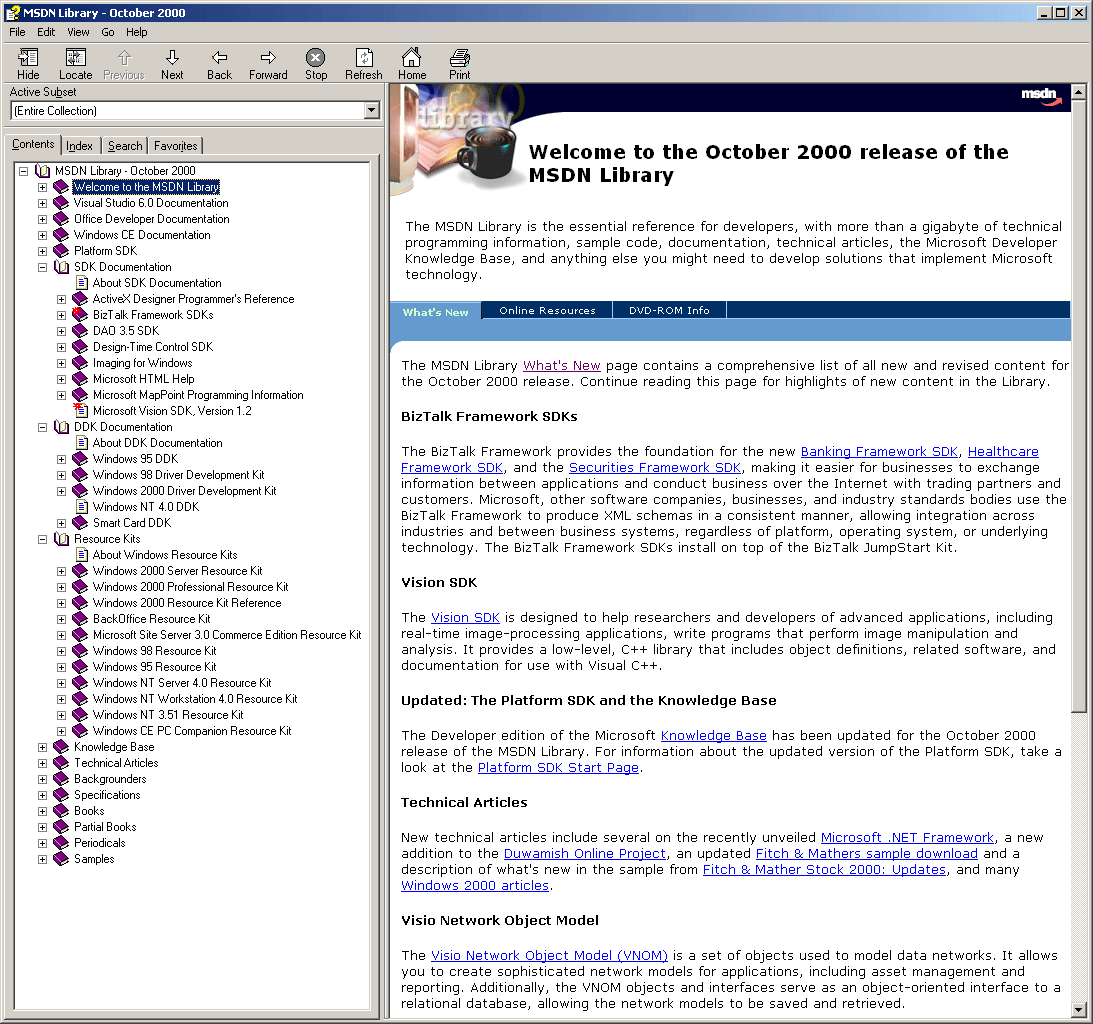Screen dimensions: 1093x1024
Task: Follow the Duwamish Online Project link
Action: [x=584, y=854]
